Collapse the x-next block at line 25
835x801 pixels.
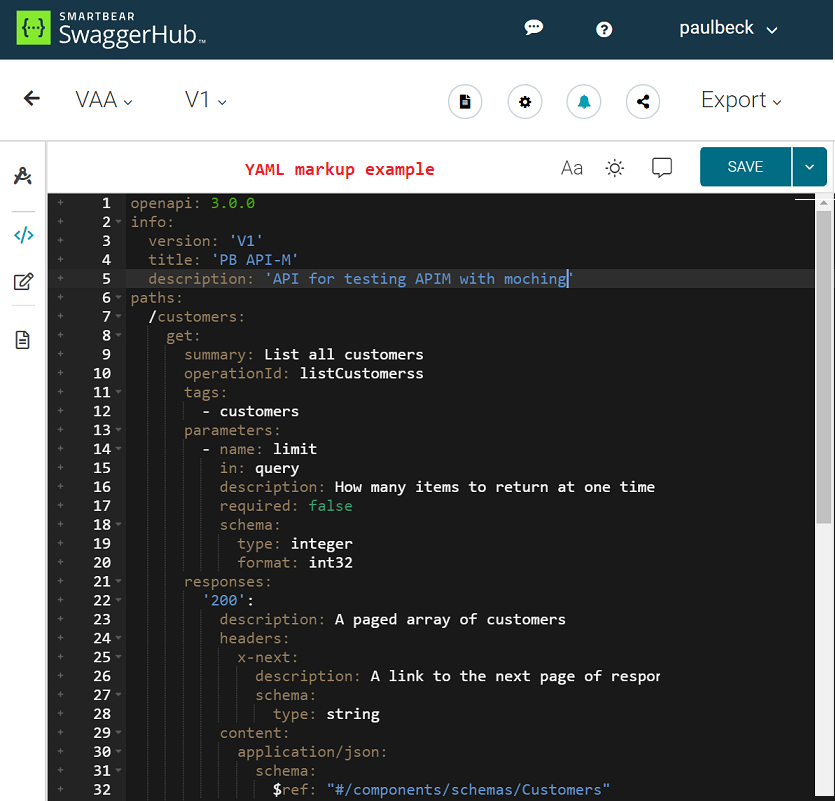(x=118, y=657)
